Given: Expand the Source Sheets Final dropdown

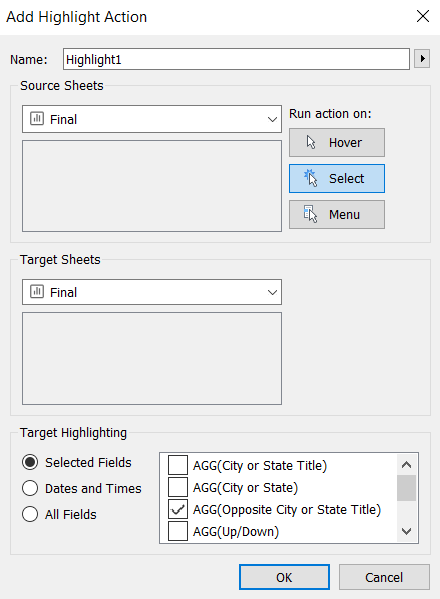Looking at the screenshot, I should coord(152,119).
